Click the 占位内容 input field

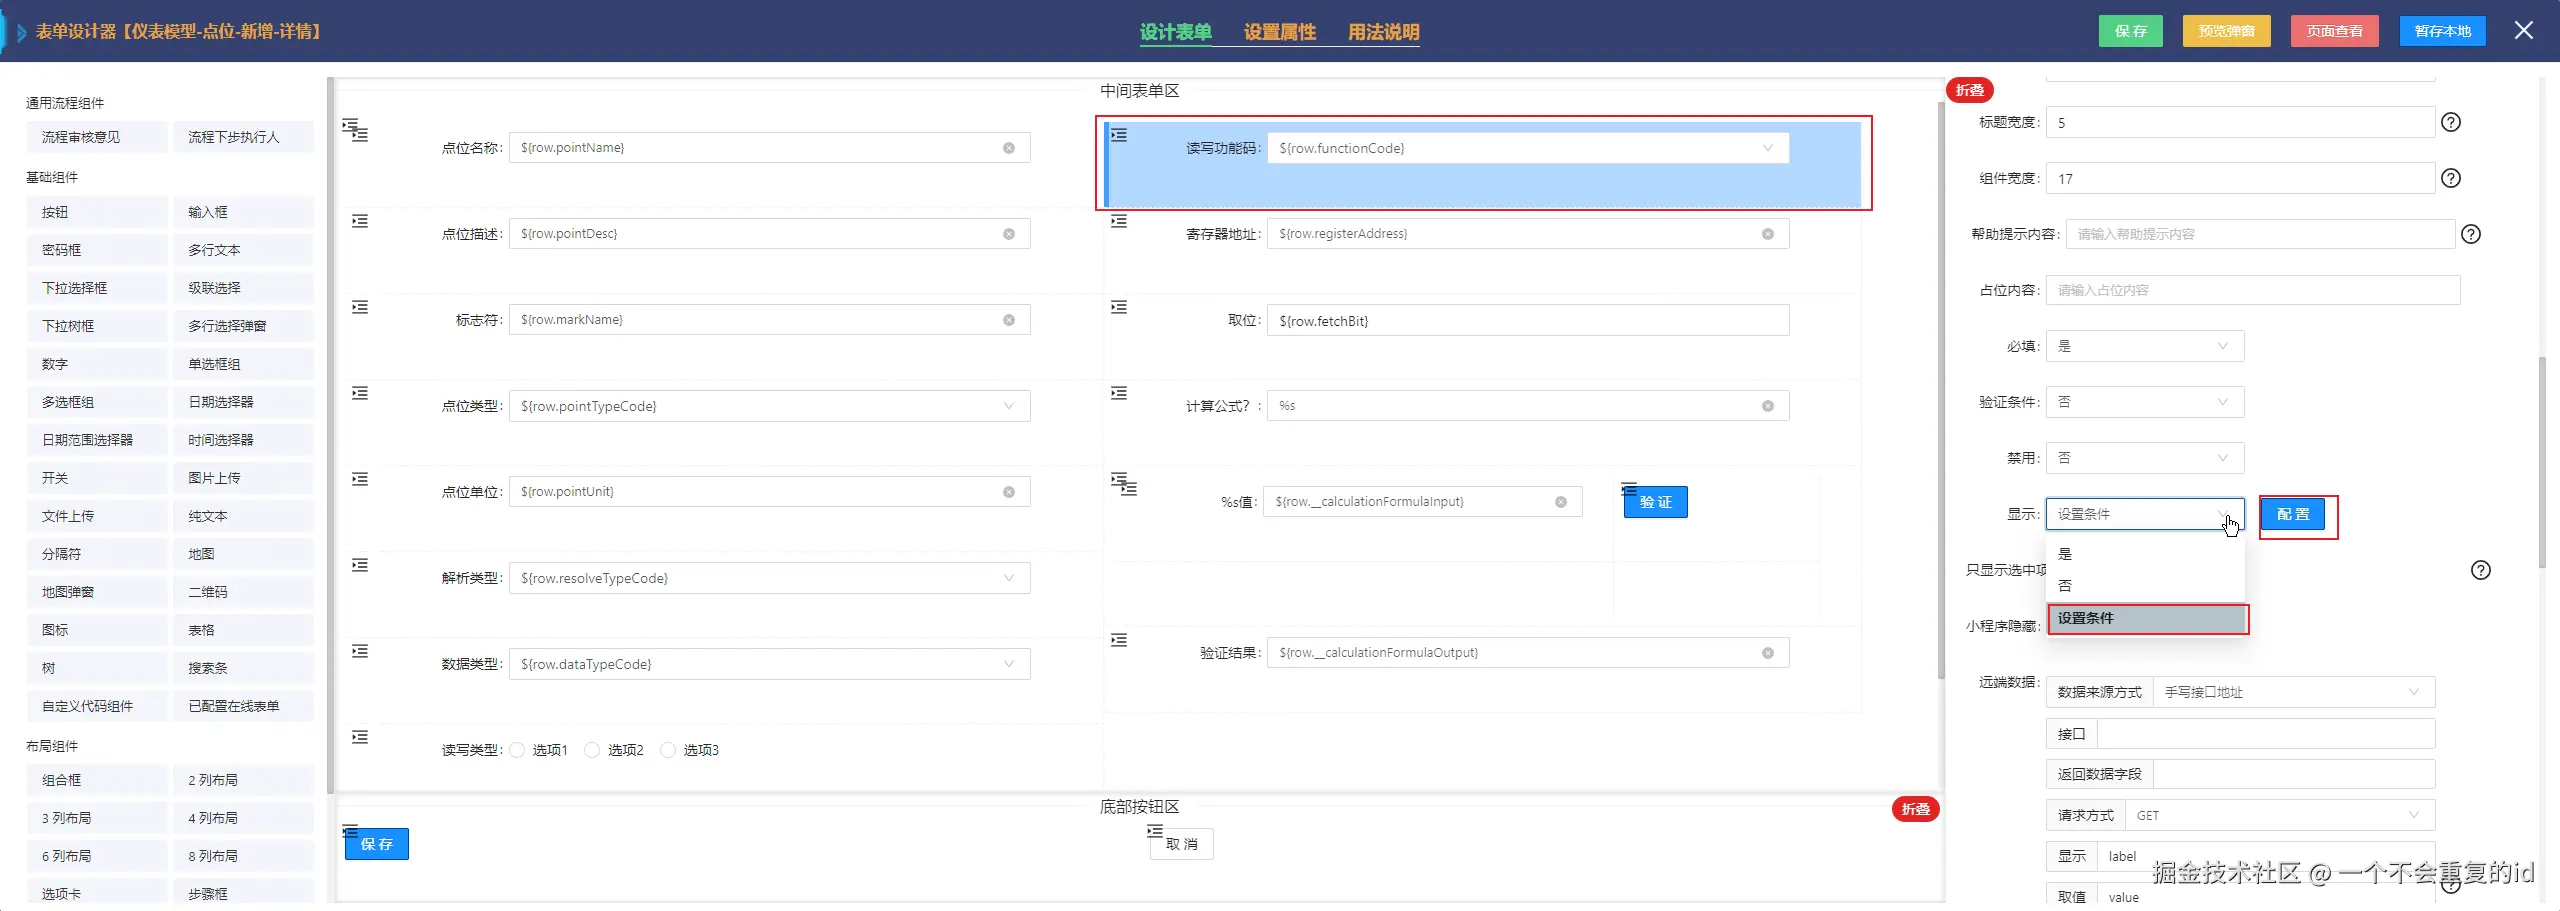coord(2253,290)
